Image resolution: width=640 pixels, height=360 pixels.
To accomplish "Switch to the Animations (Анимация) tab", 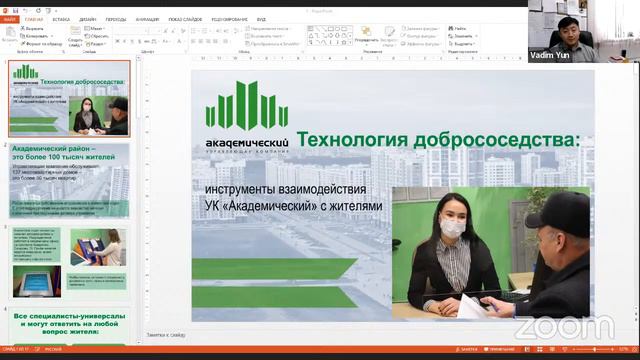I will pyautogui.click(x=147, y=20).
